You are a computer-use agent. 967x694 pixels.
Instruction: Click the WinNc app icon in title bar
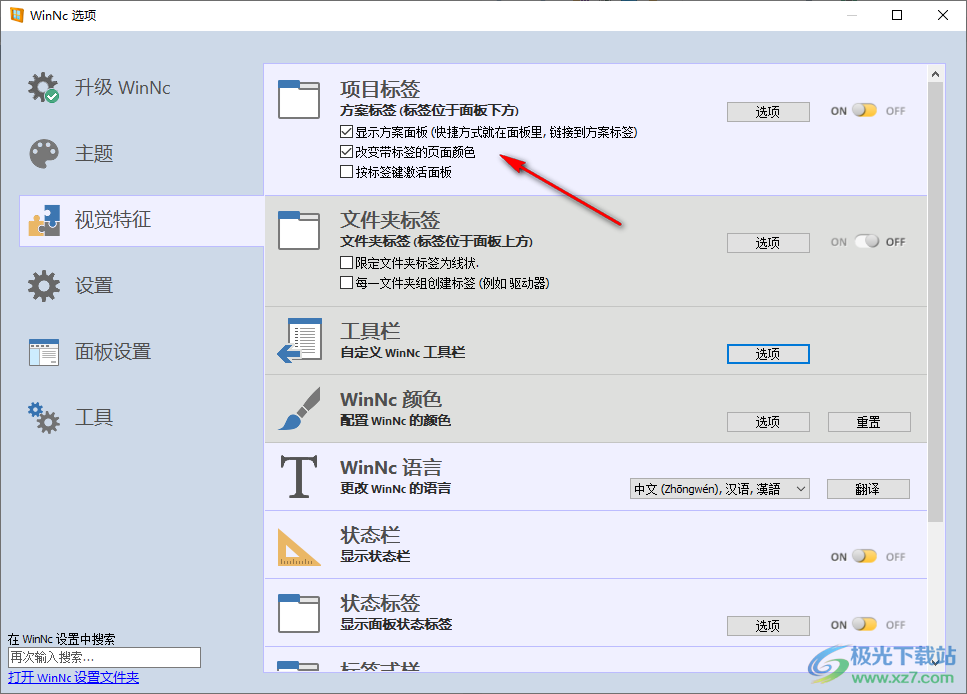click(17, 15)
